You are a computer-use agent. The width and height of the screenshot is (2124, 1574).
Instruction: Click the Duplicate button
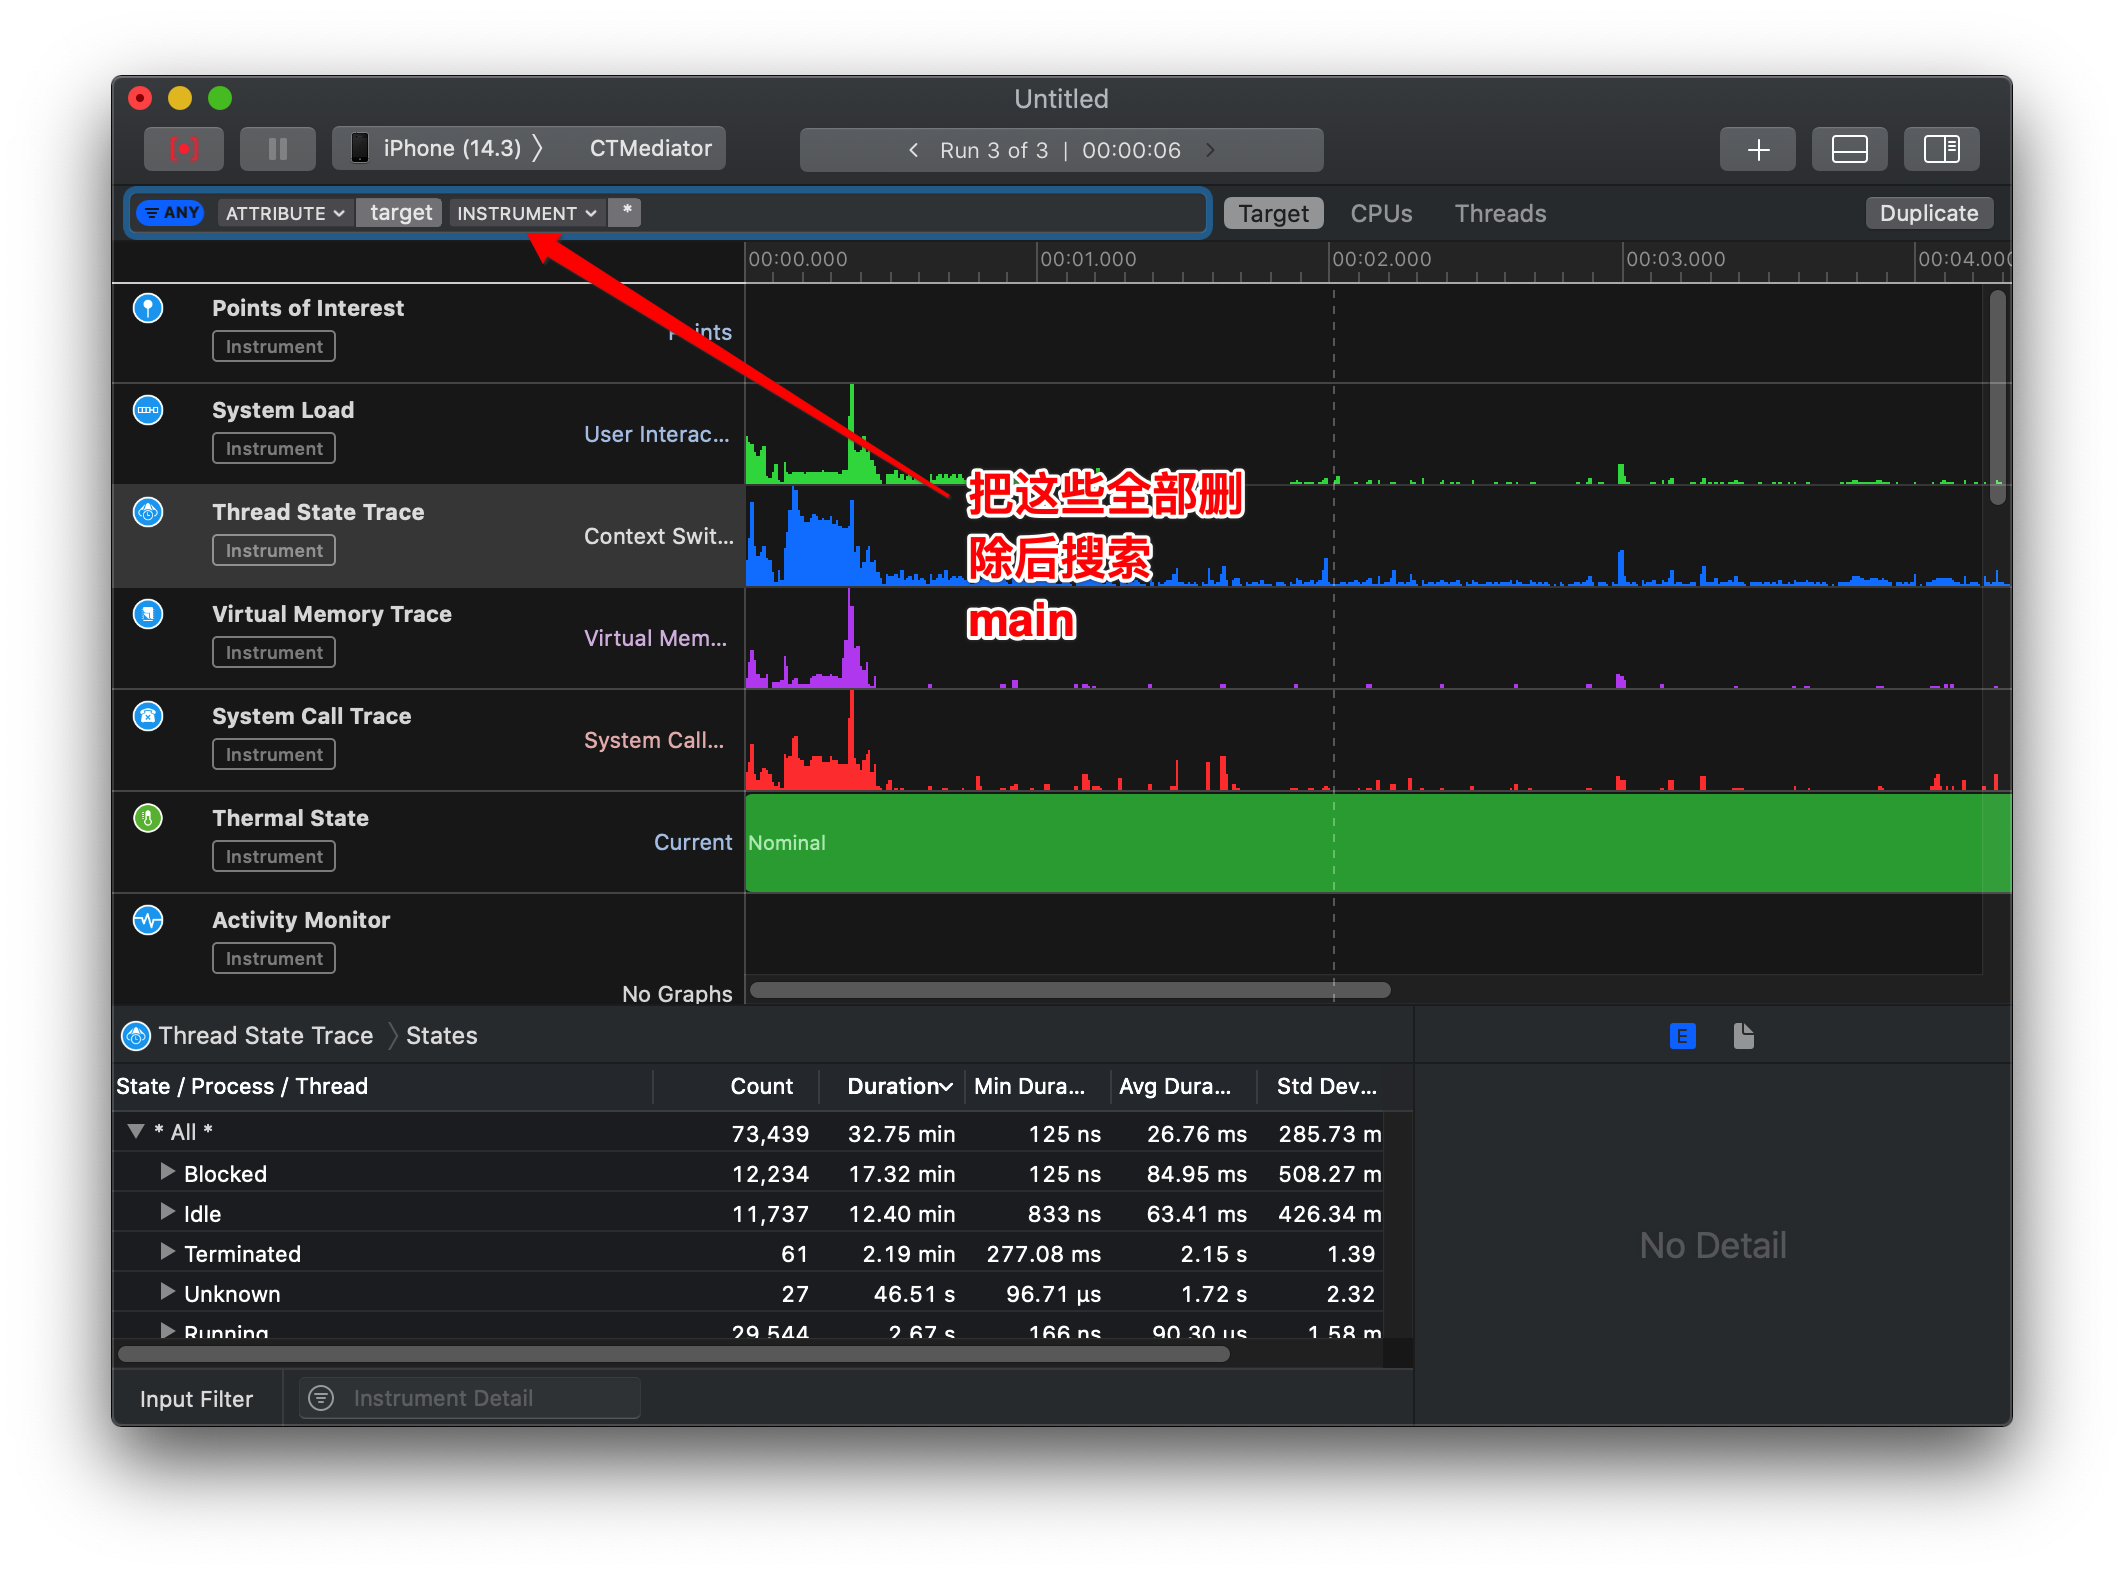[1929, 213]
